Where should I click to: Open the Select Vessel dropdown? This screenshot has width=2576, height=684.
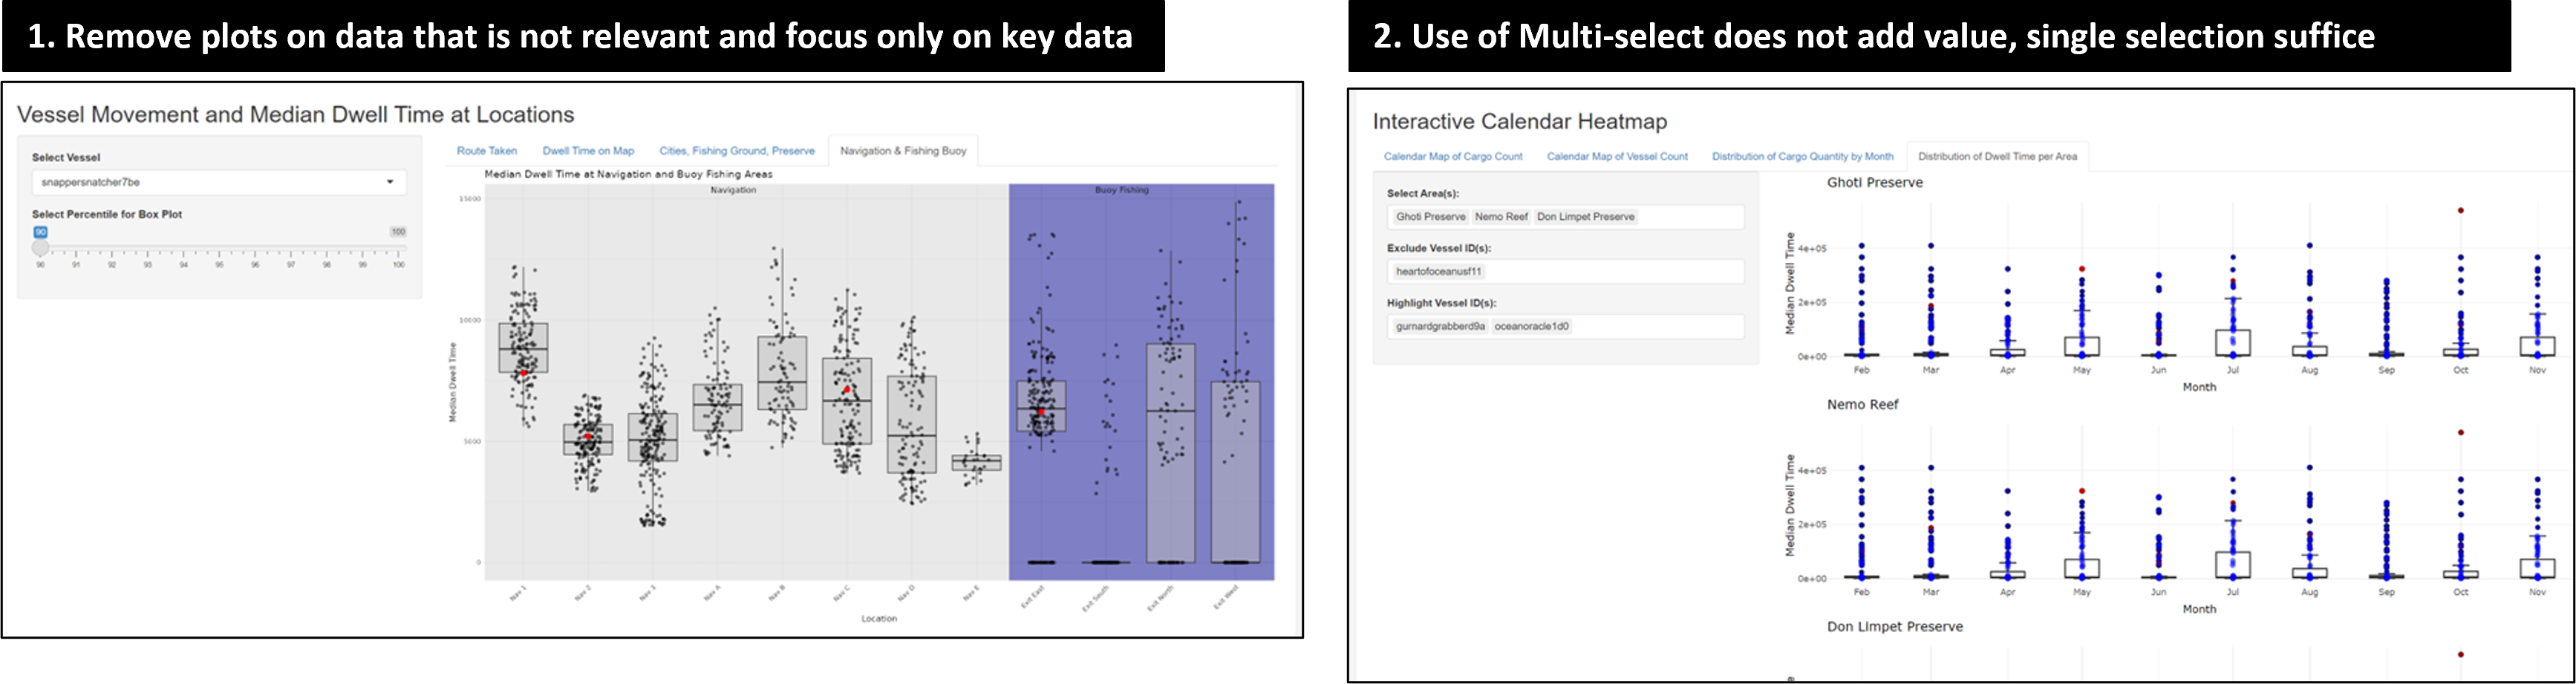tap(219, 183)
